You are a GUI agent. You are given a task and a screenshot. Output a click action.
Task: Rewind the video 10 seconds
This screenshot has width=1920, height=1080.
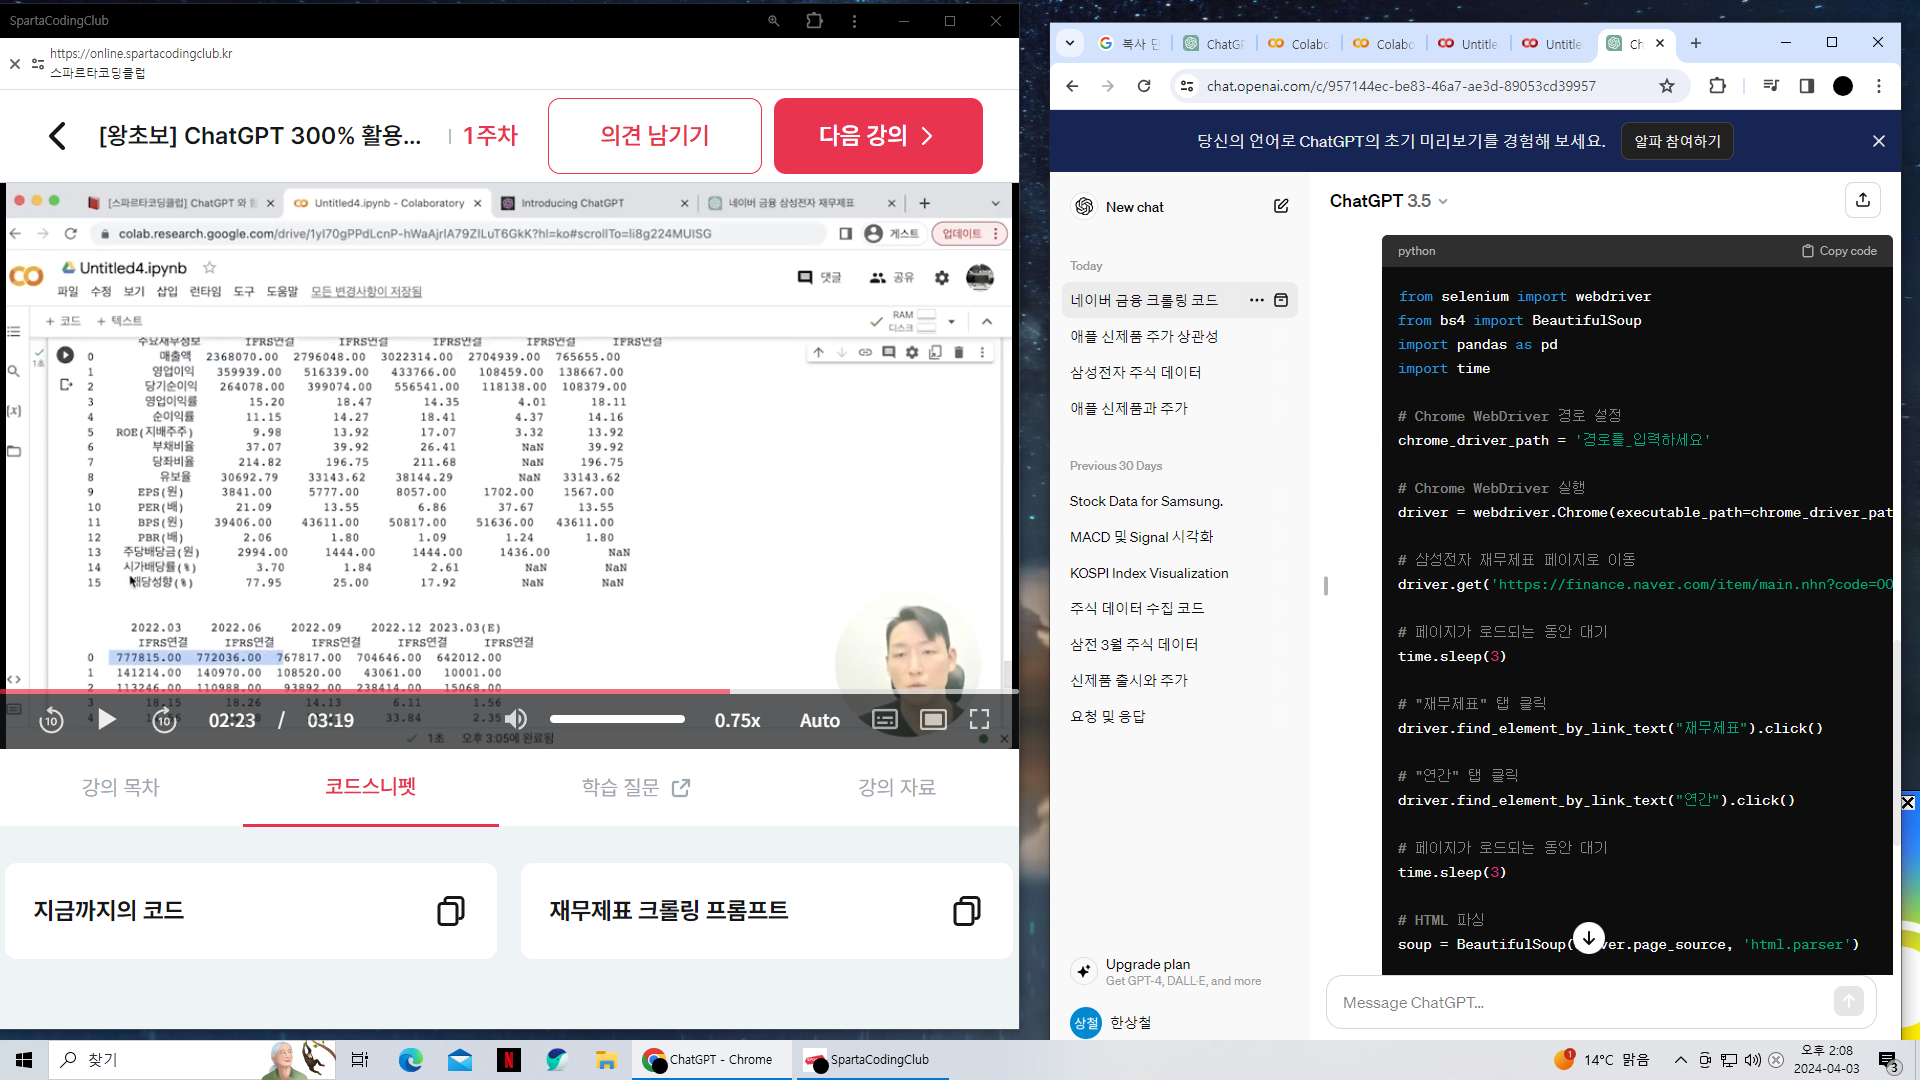(x=51, y=720)
